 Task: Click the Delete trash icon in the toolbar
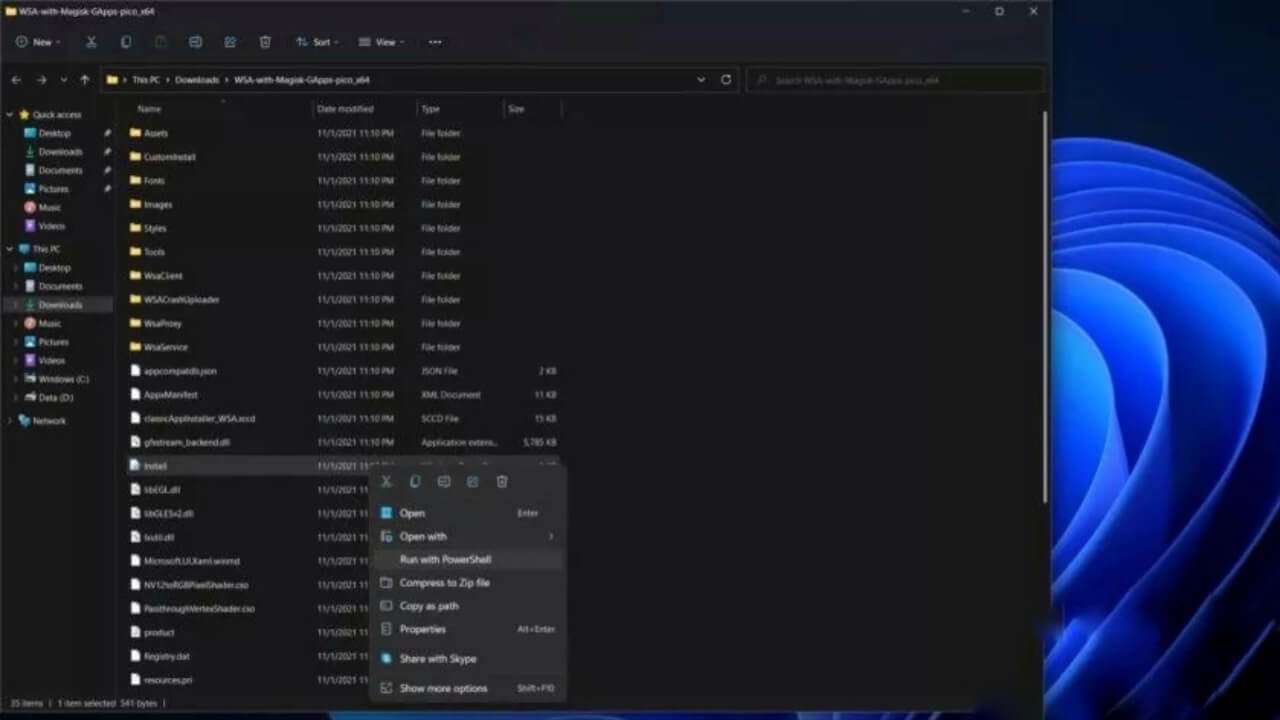pyautogui.click(x=265, y=42)
